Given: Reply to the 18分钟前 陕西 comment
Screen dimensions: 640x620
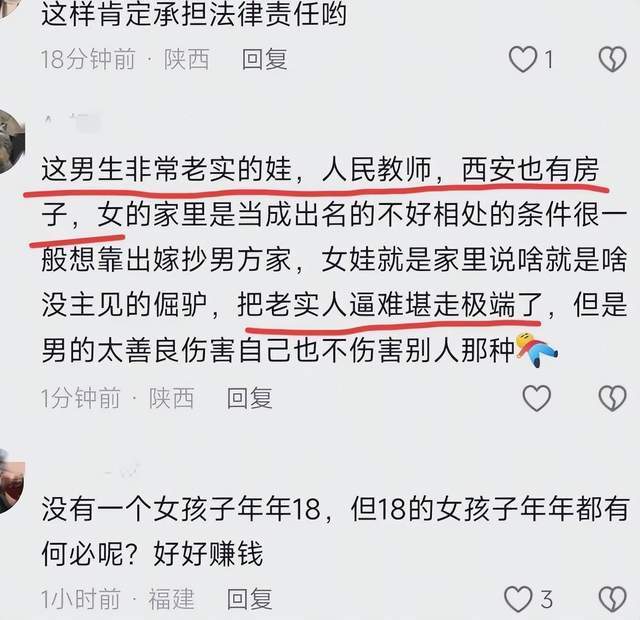Looking at the screenshot, I should pos(264,60).
